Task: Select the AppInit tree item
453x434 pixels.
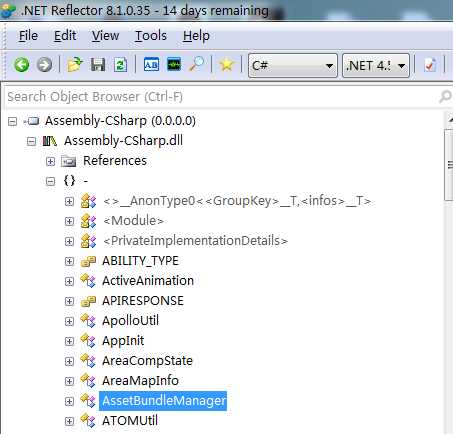Action: [x=123, y=341]
